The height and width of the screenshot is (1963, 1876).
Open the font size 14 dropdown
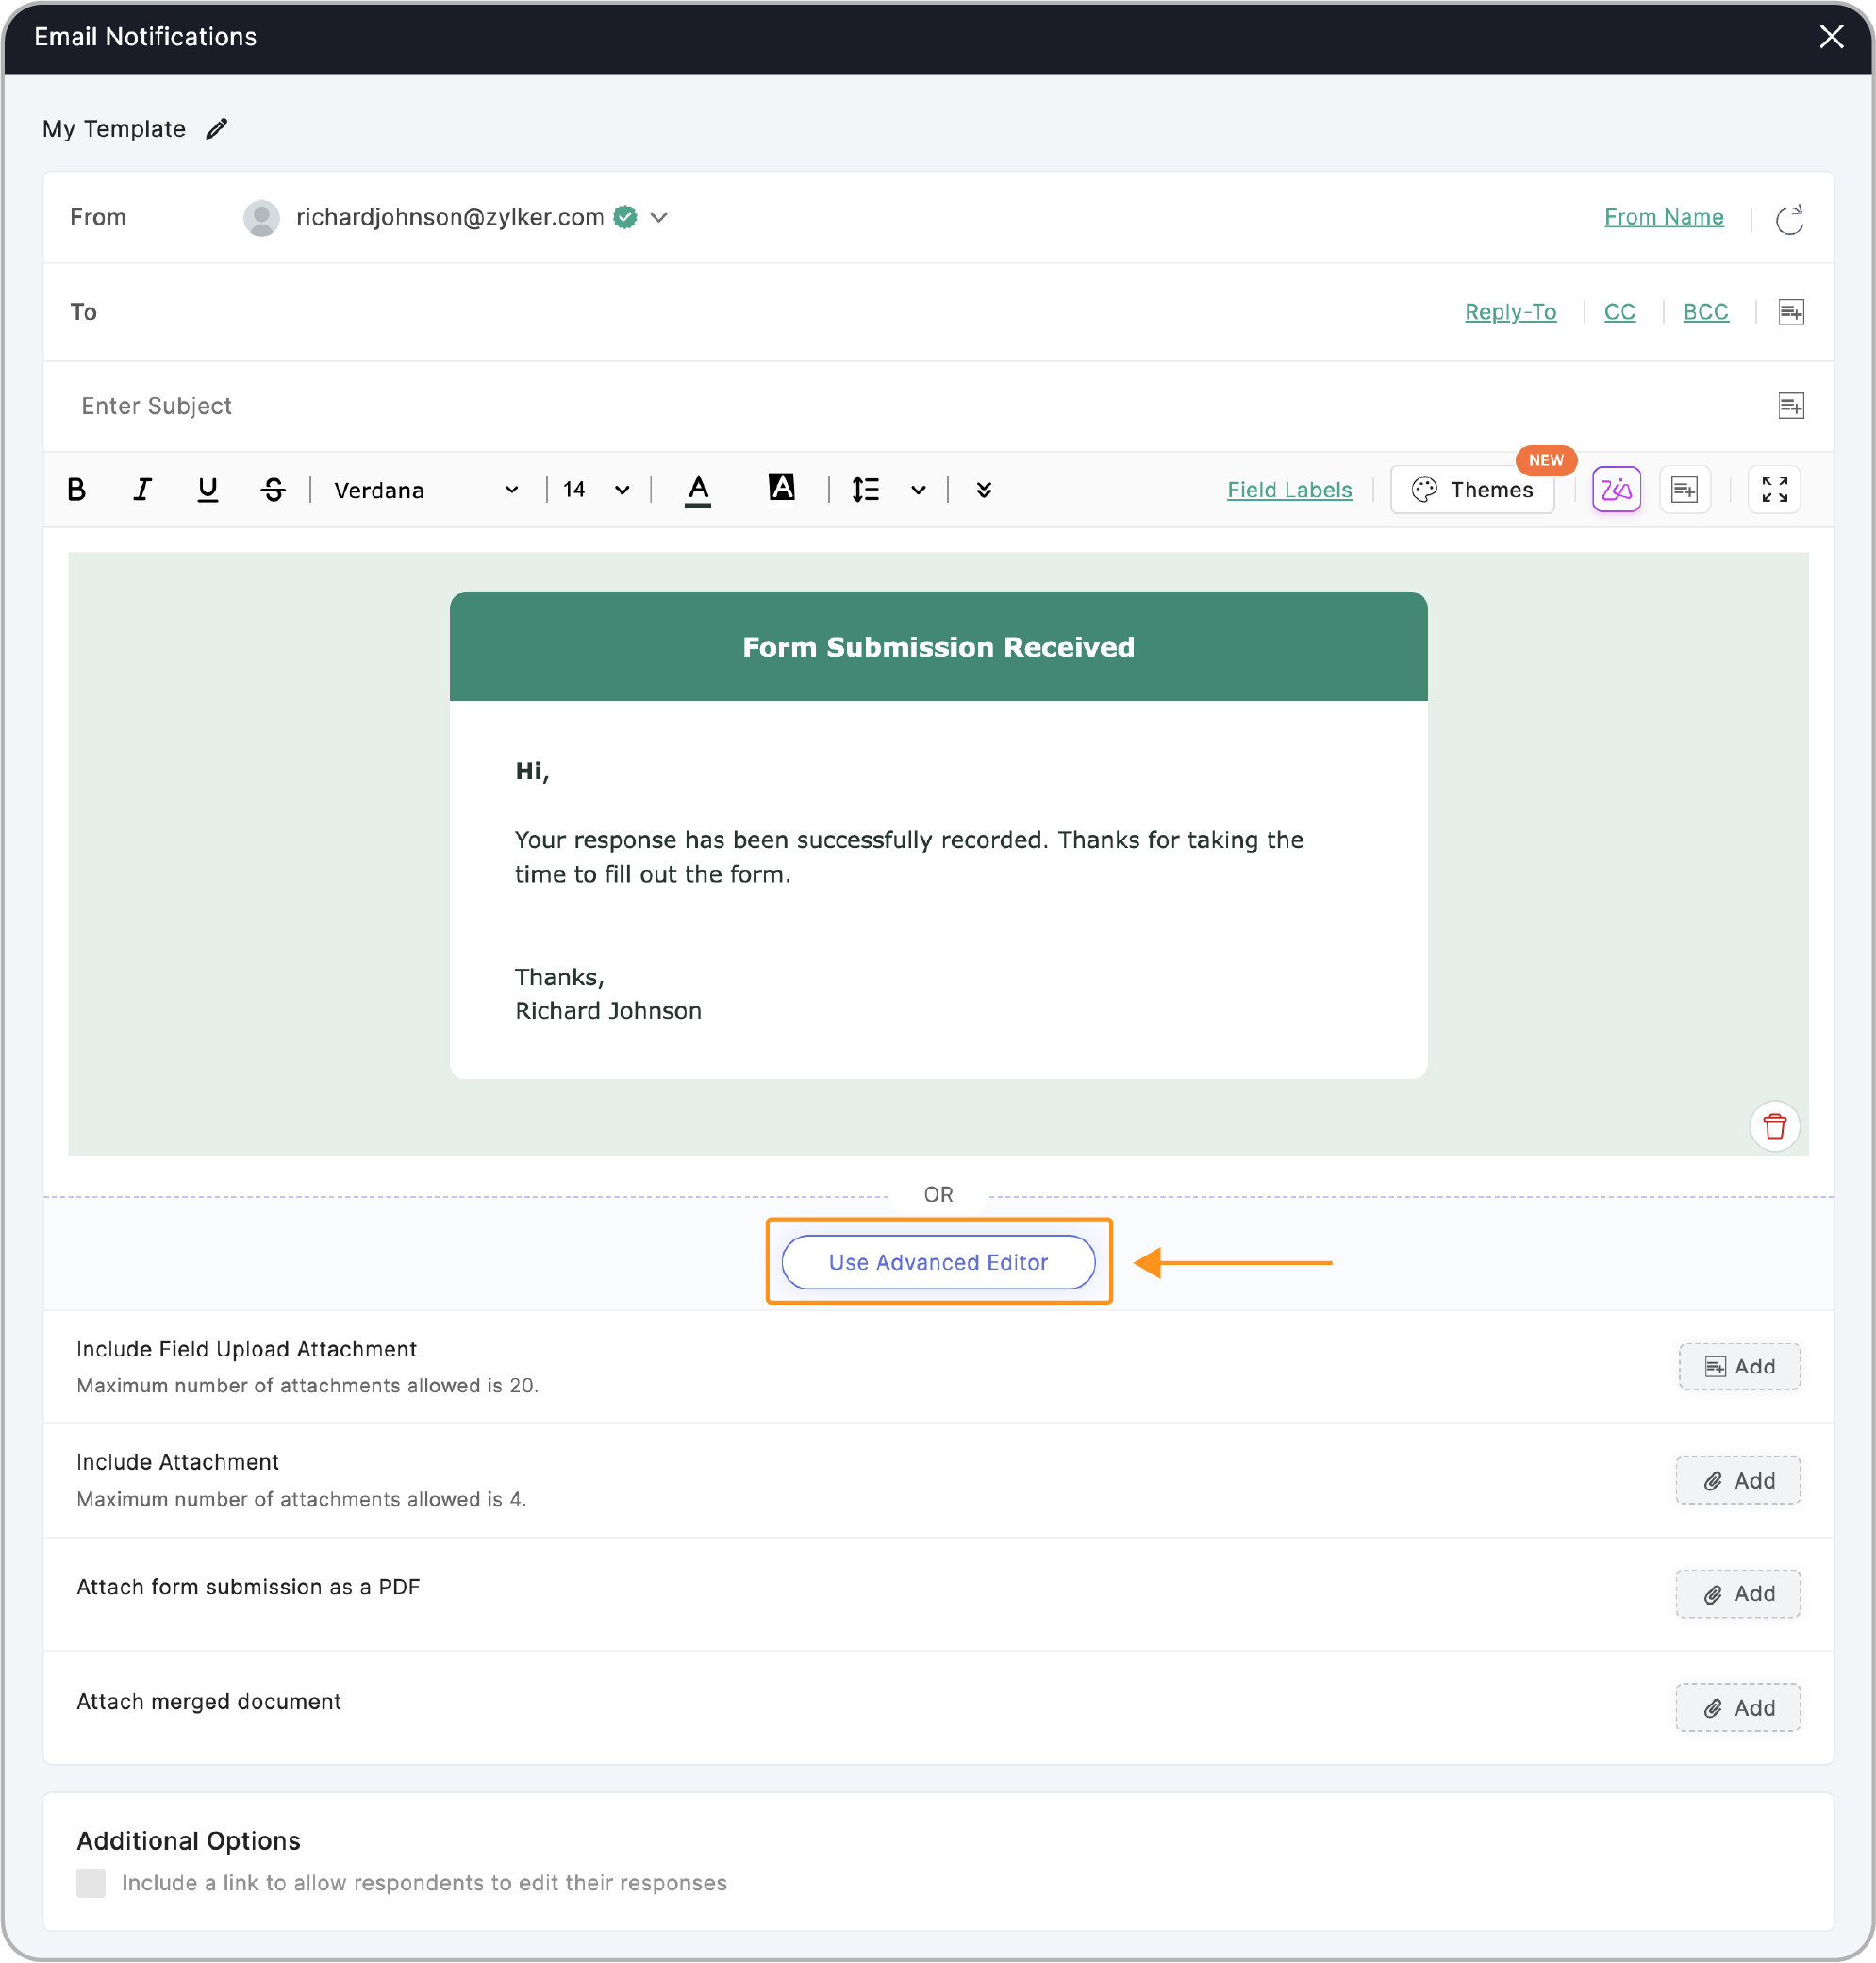pos(596,490)
